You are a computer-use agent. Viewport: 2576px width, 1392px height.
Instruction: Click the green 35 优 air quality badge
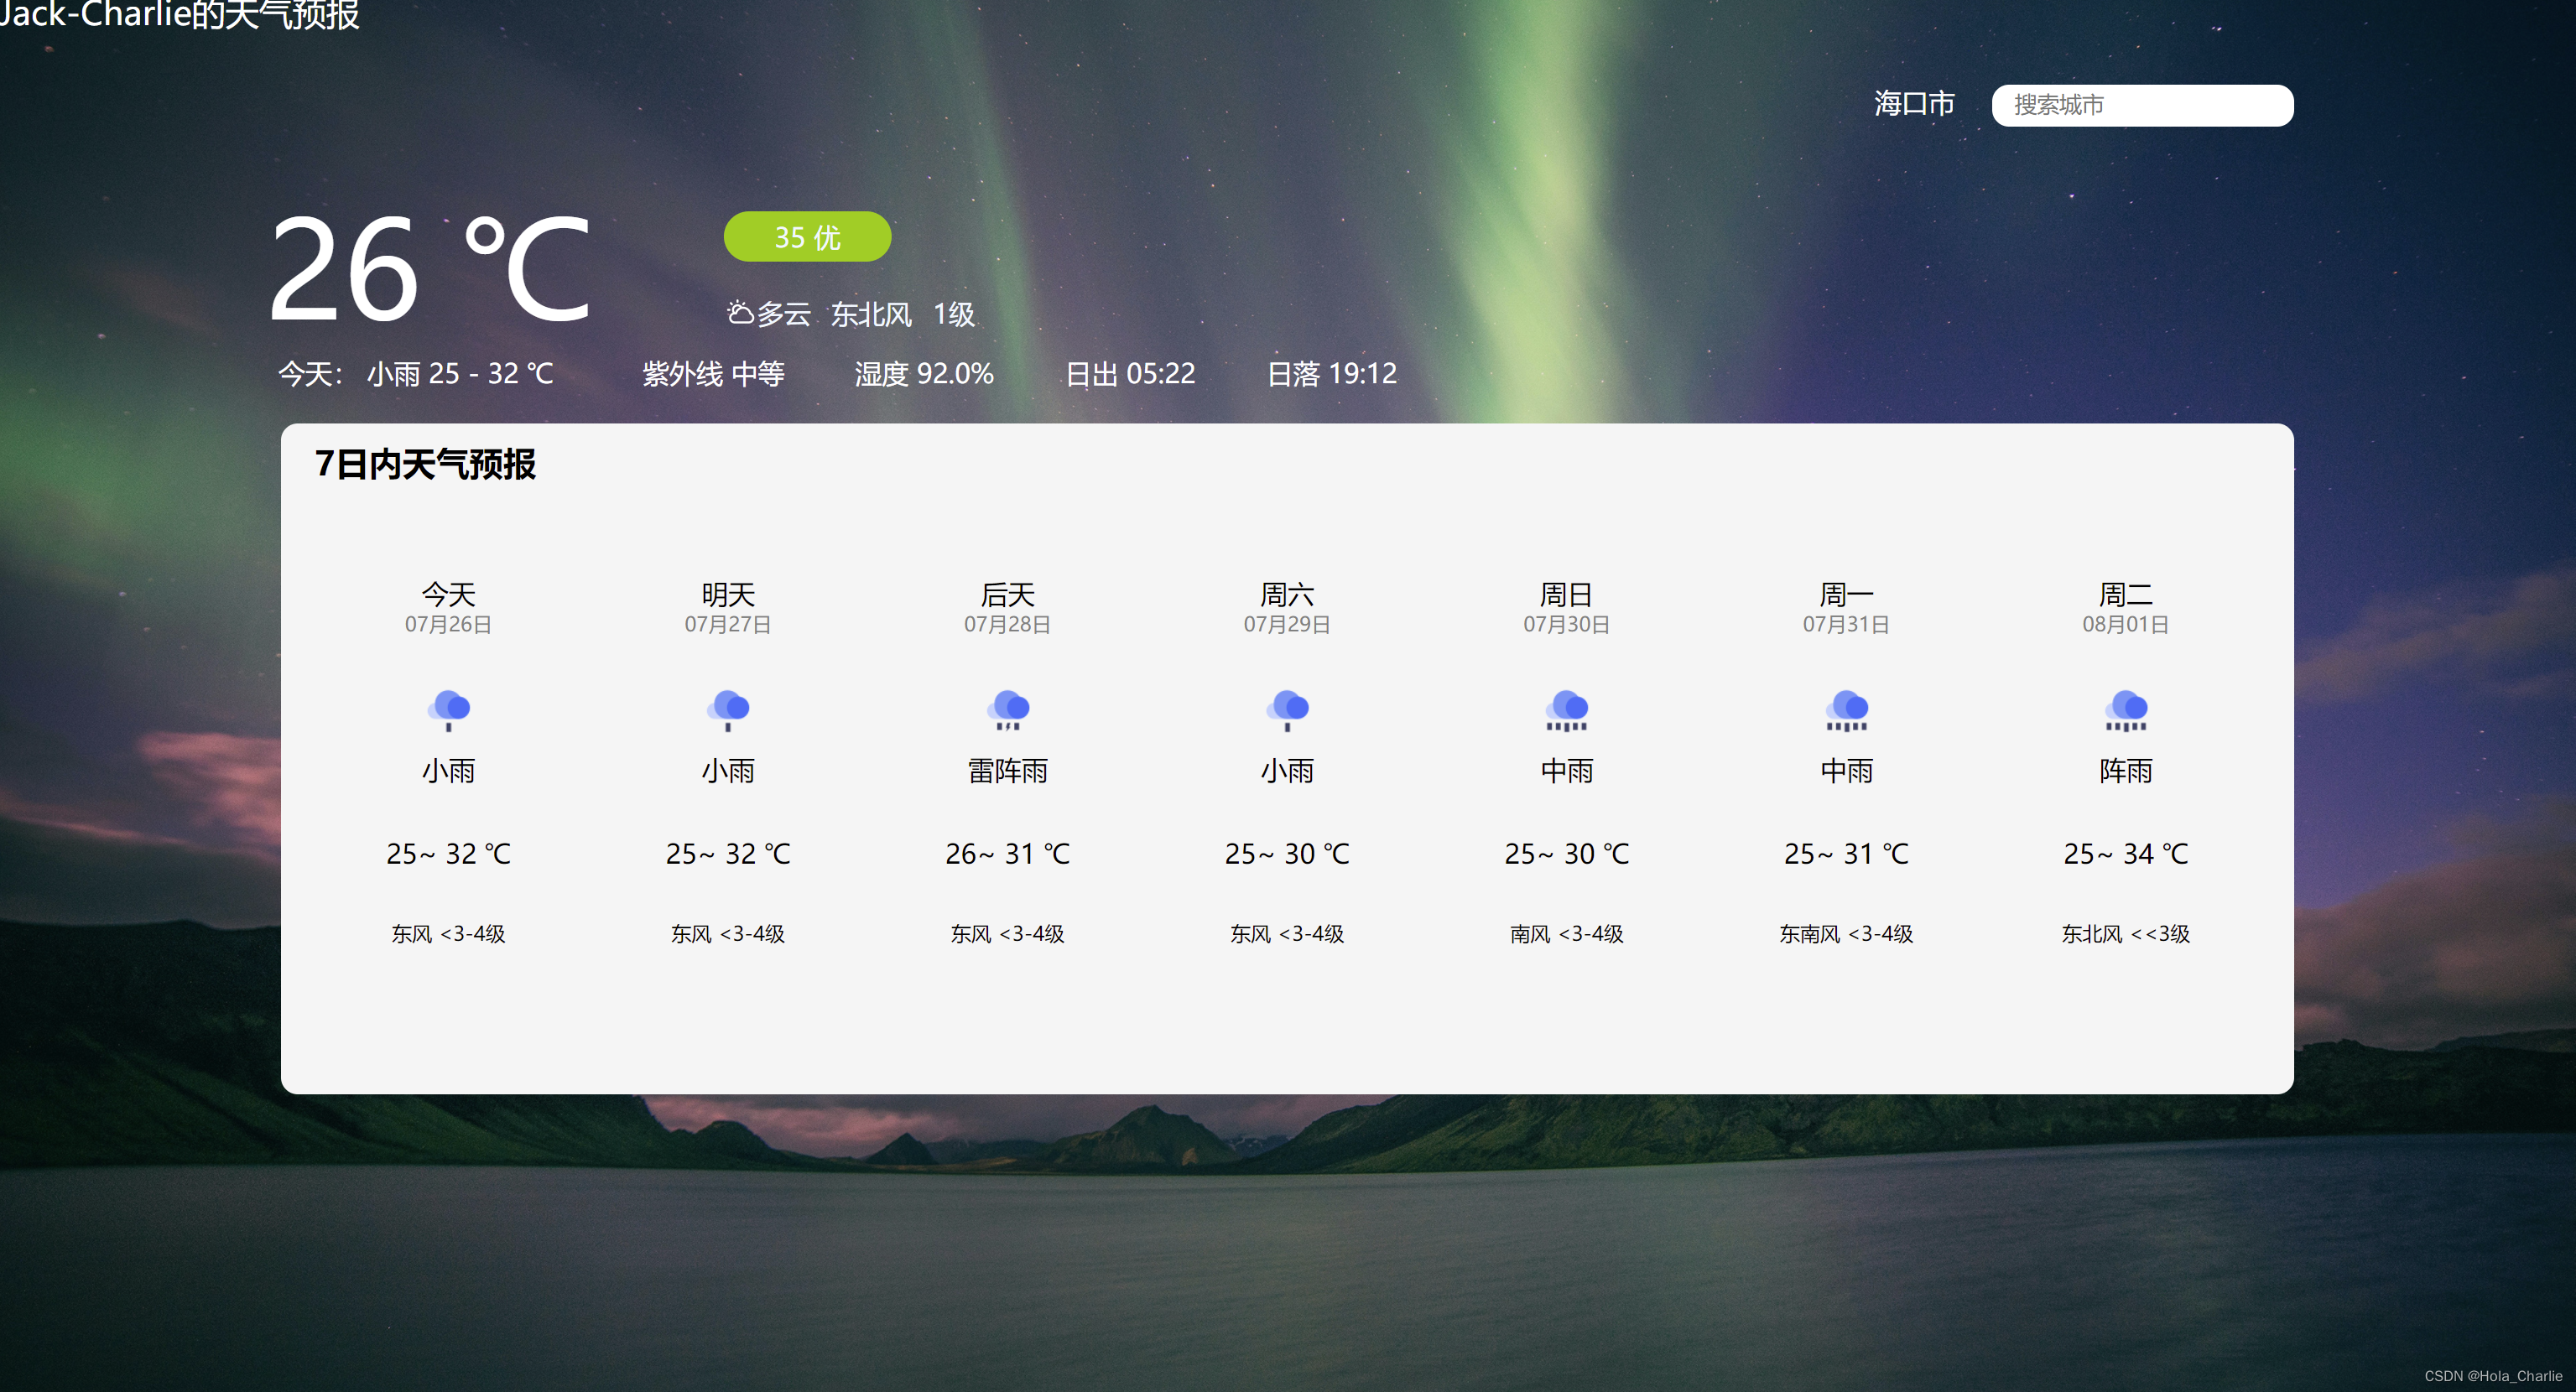807,237
